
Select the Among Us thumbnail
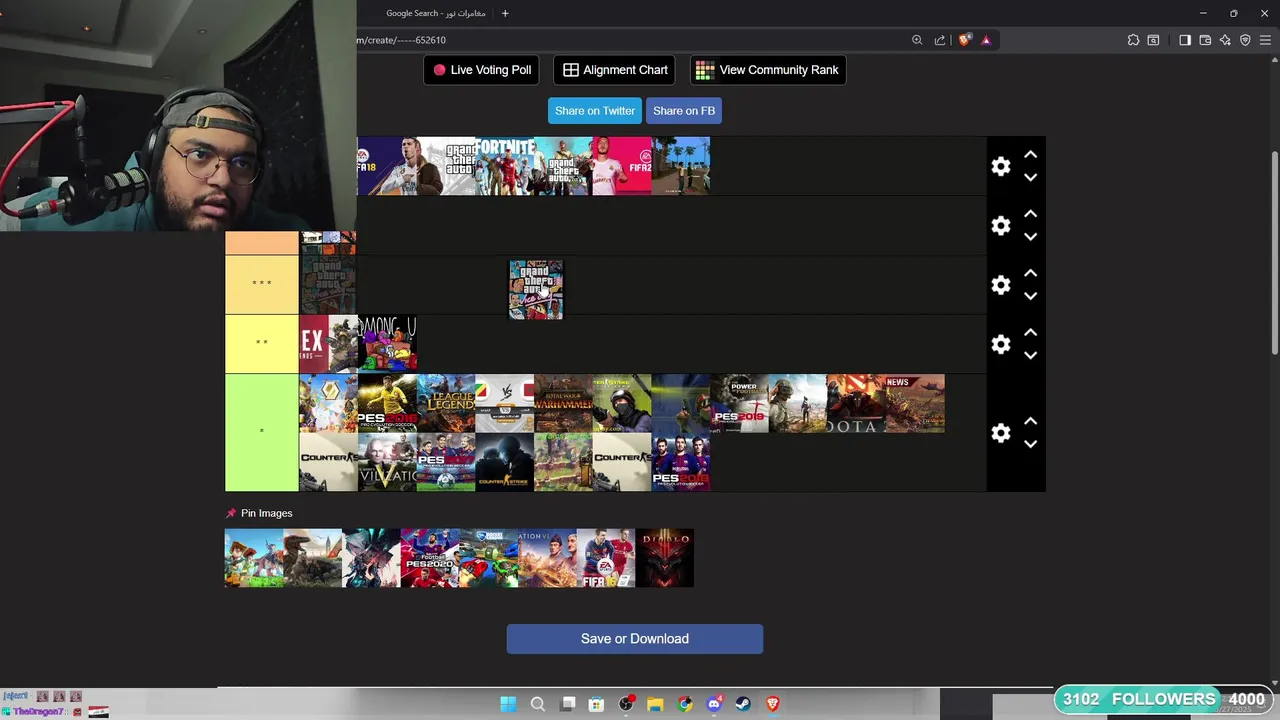(387, 344)
